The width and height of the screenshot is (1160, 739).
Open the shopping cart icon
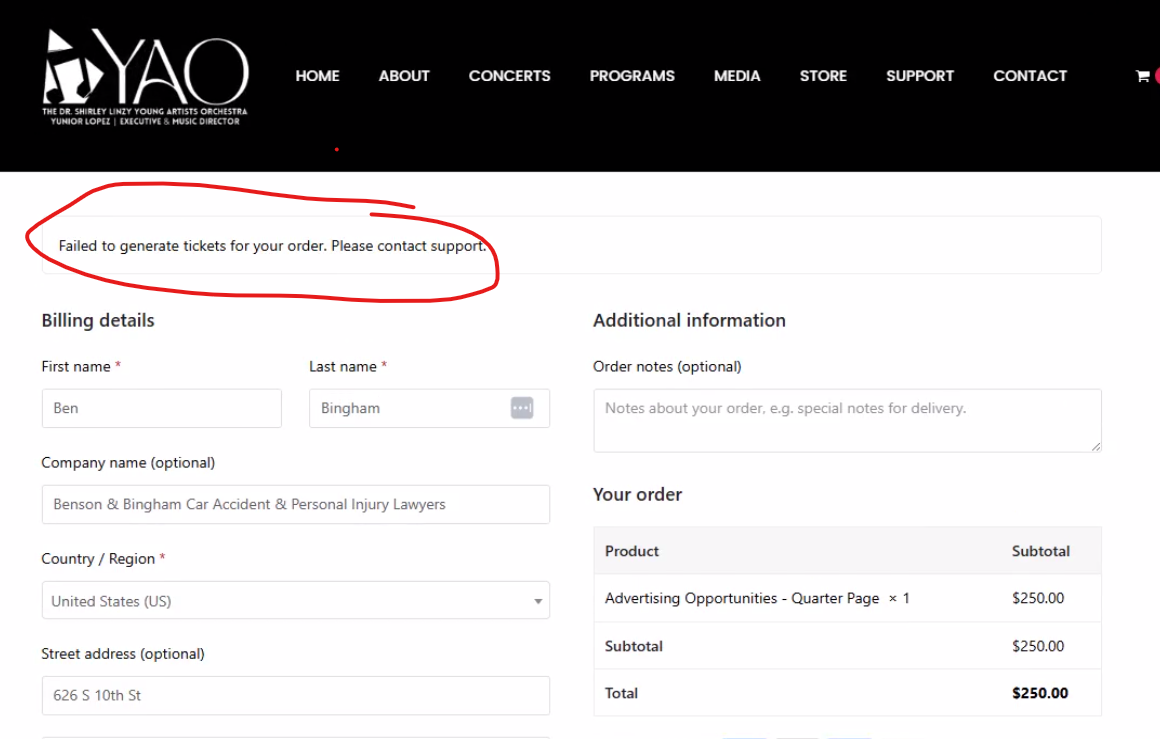1142,76
